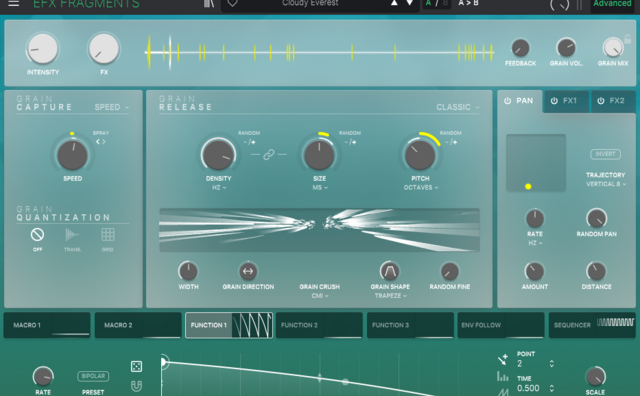Screen dimensions: 640x396
Task: Select the Off quantization icon
Action: click(37, 235)
